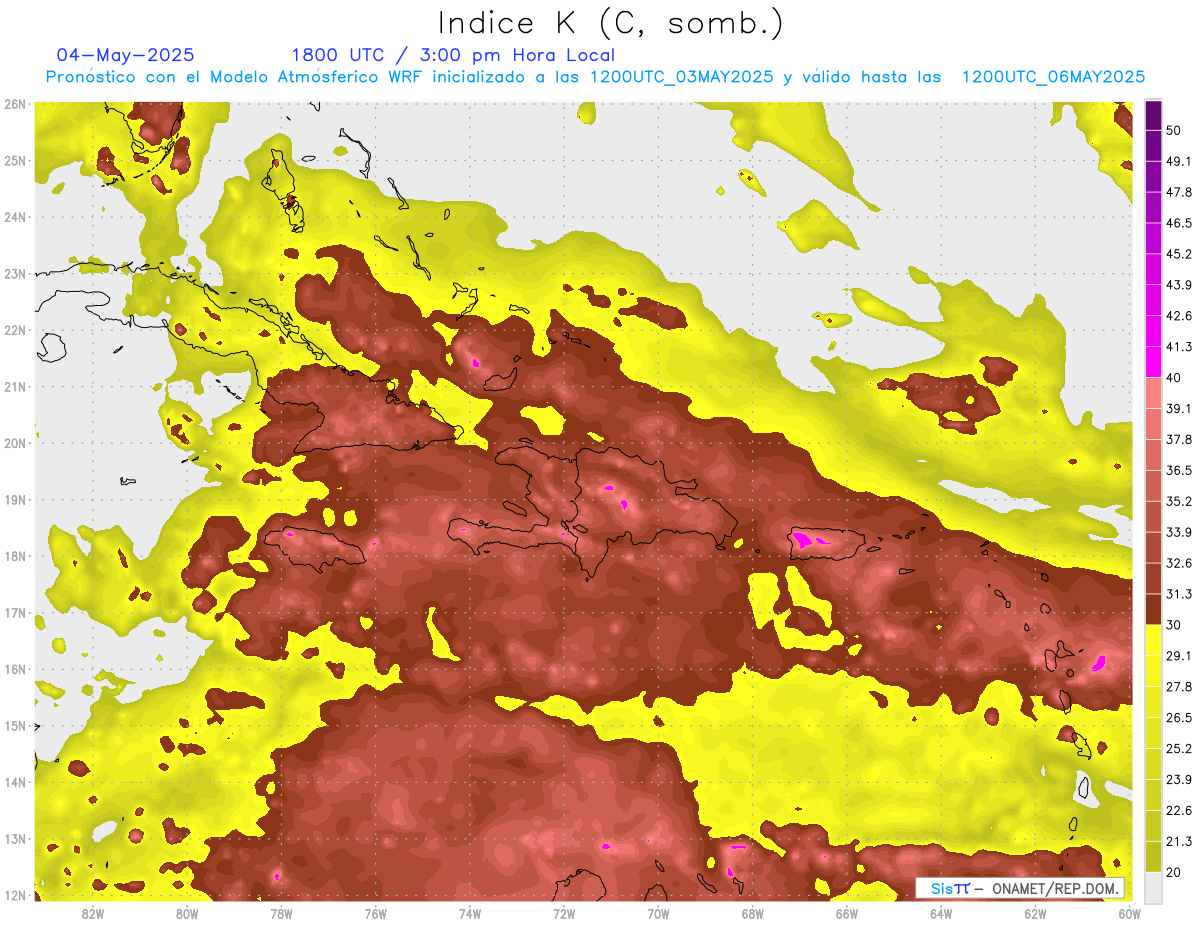Viewport: 1200px width, 927px height.
Task: Click legend value "29.1"
Action: click(1179, 656)
